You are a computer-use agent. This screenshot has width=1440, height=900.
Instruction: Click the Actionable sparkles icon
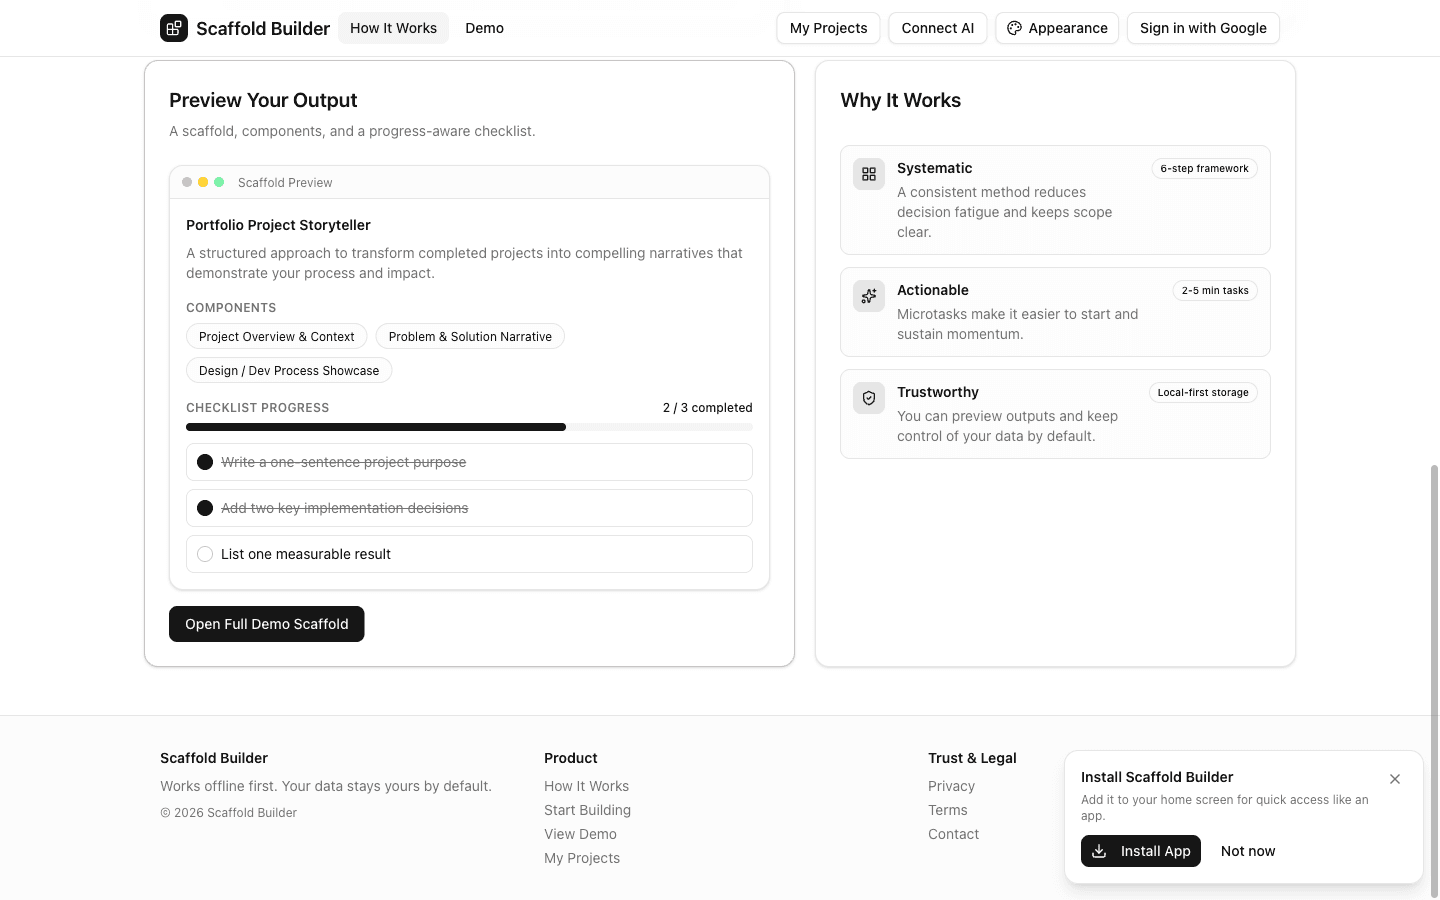[x=868, y=296]
